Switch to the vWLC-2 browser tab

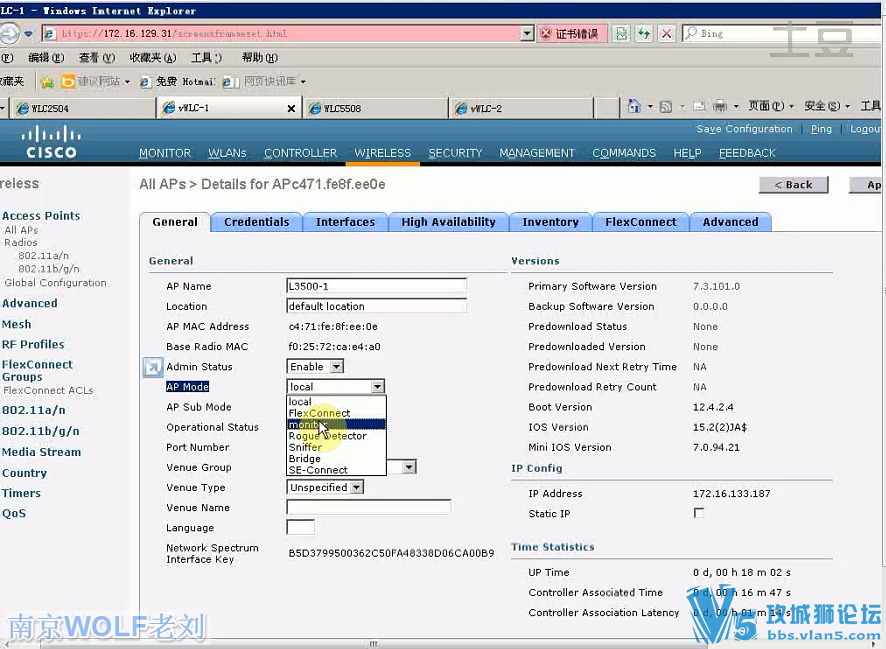(x=521, y=108)
